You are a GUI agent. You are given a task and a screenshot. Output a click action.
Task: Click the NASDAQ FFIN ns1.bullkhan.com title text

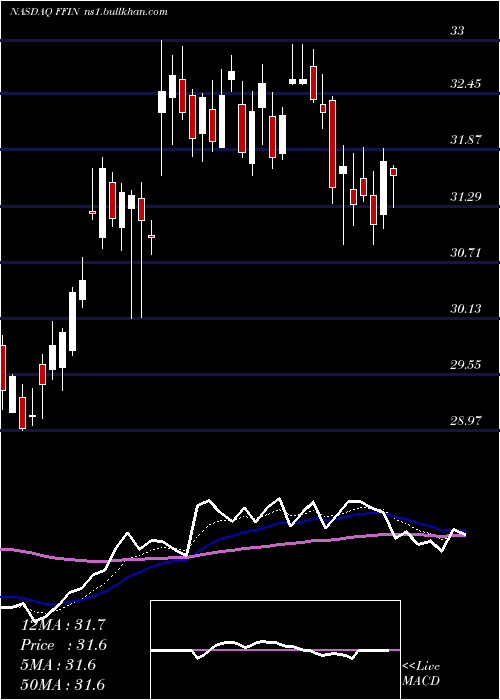(x=89, y=12)
